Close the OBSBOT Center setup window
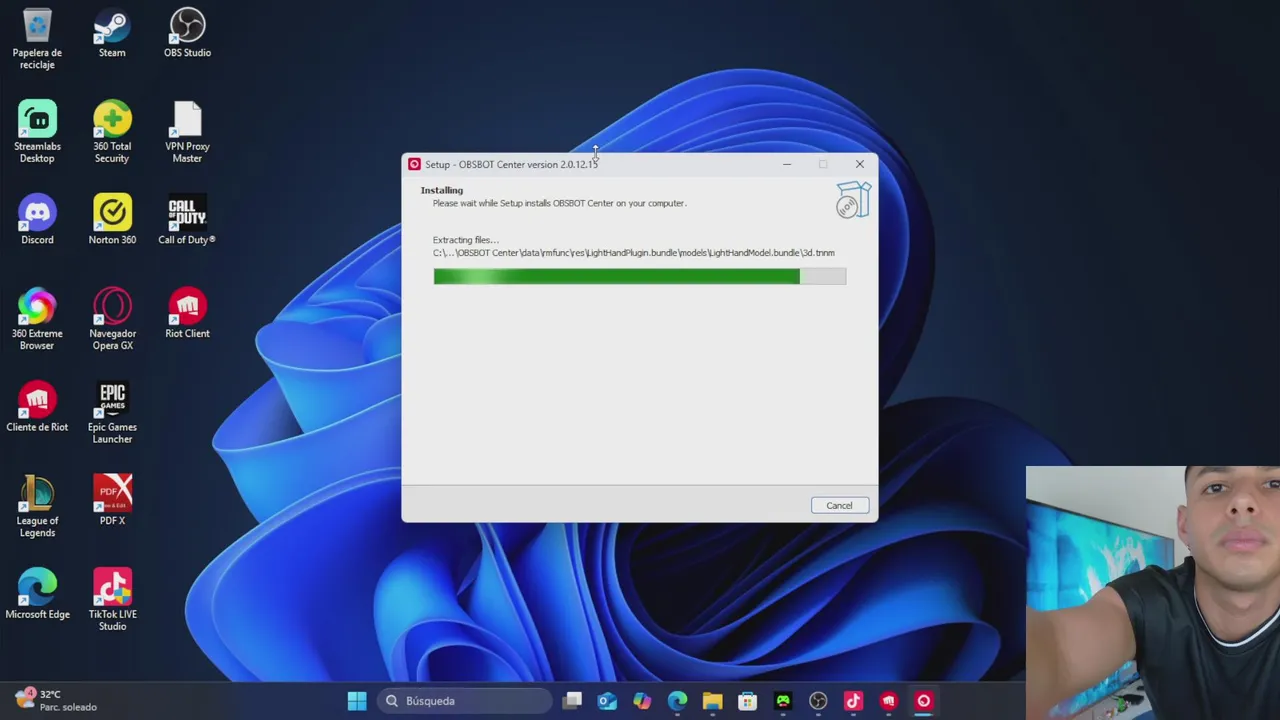The width and height of the screenshot is (1280, 720). (x=859, y=164)
